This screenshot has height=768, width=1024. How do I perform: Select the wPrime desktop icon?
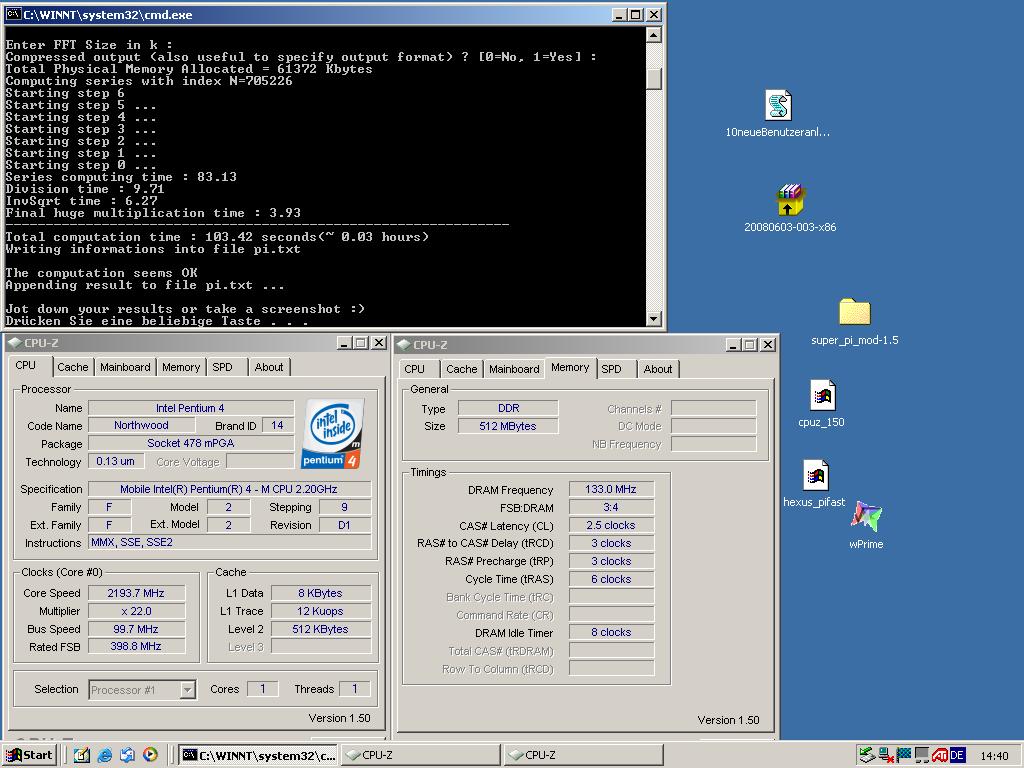tap(867, 517)
